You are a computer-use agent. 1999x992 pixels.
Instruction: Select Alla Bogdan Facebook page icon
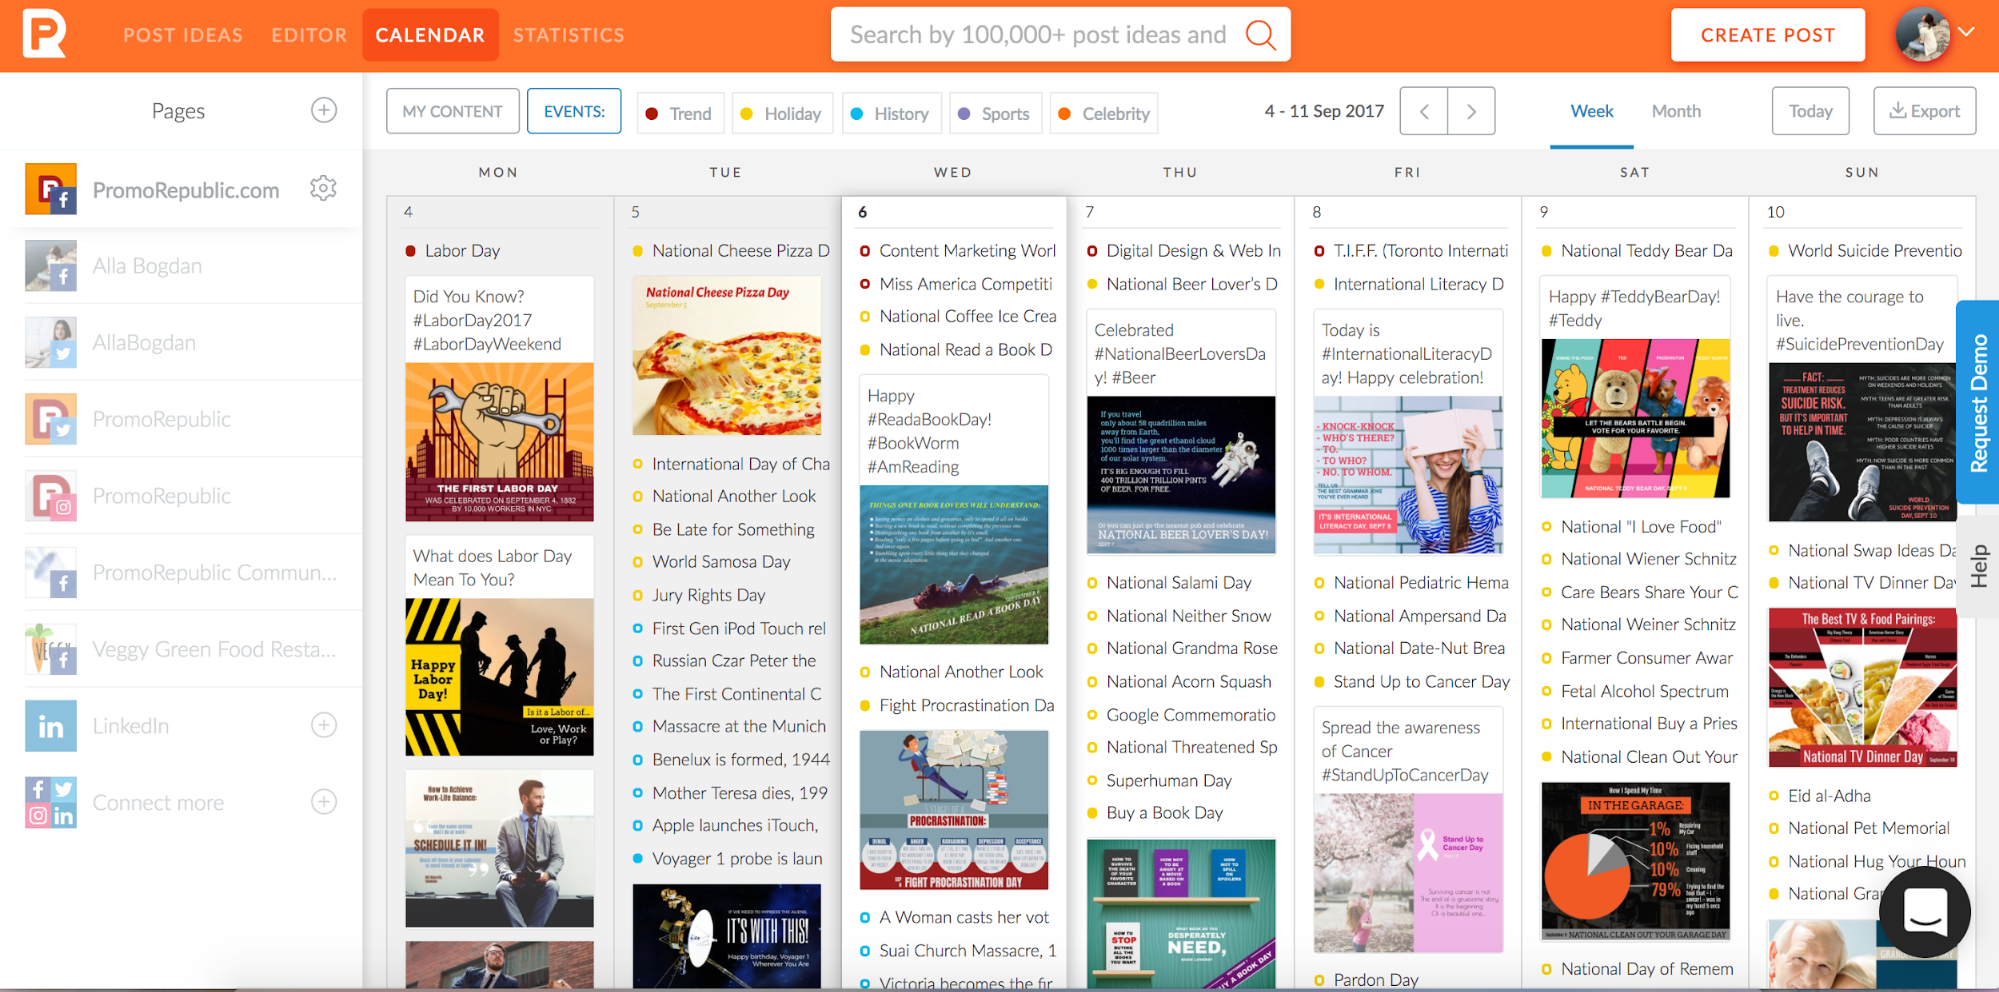(51, 266)
